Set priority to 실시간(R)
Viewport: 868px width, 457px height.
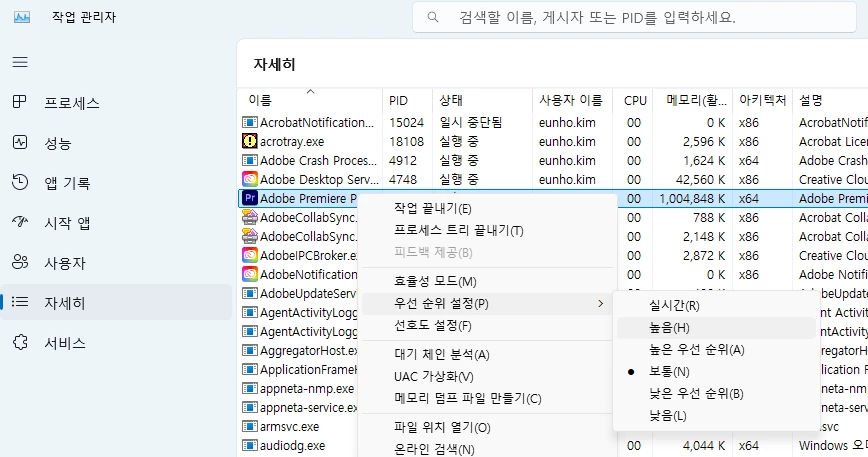(x=716, y=305)
